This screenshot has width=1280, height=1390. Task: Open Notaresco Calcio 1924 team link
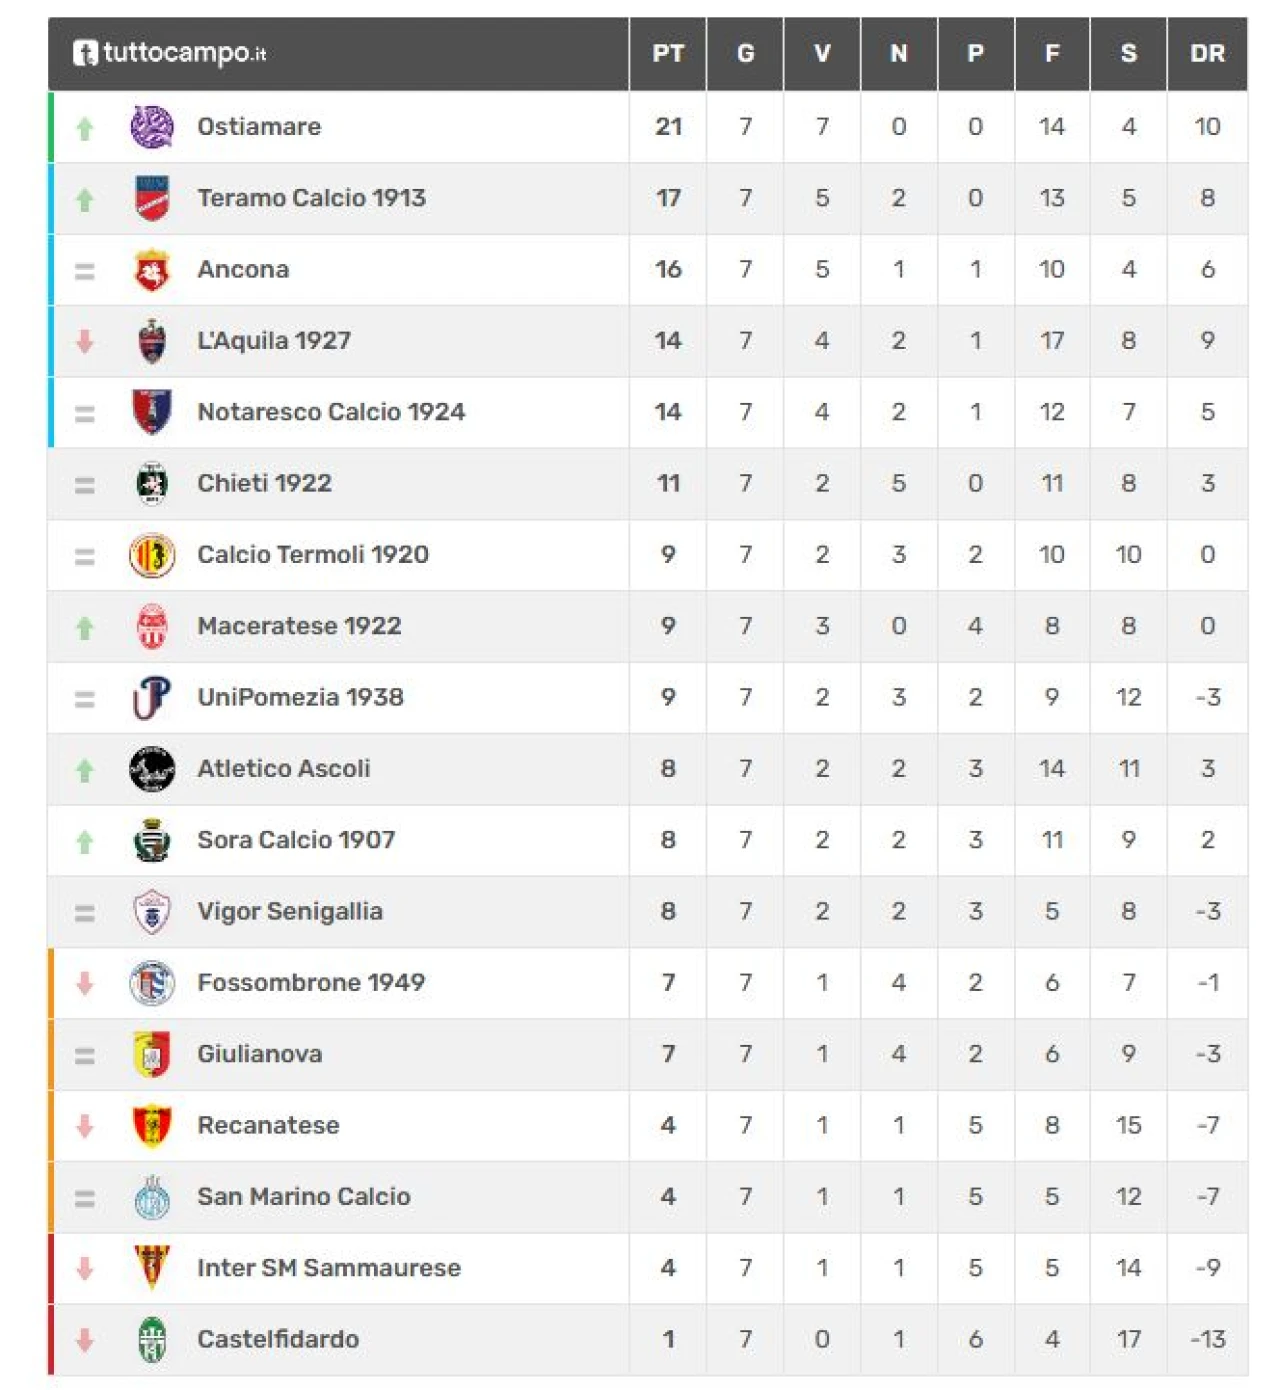pos(331,412)
